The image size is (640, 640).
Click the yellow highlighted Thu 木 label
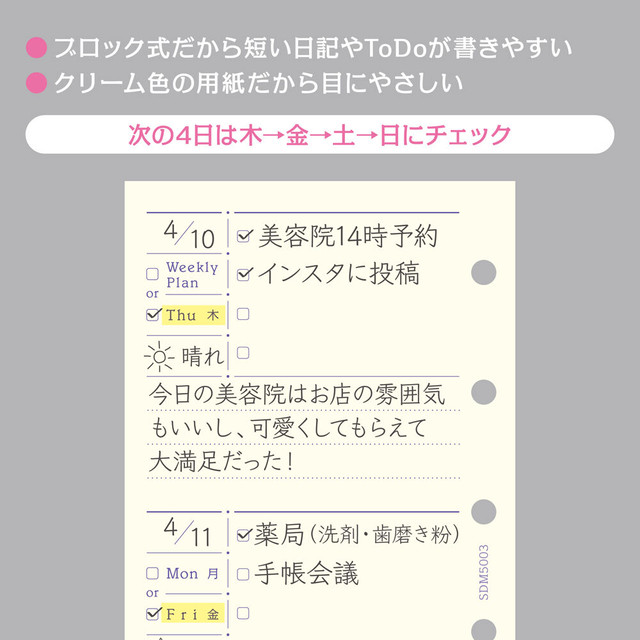[x=193, y=315]
